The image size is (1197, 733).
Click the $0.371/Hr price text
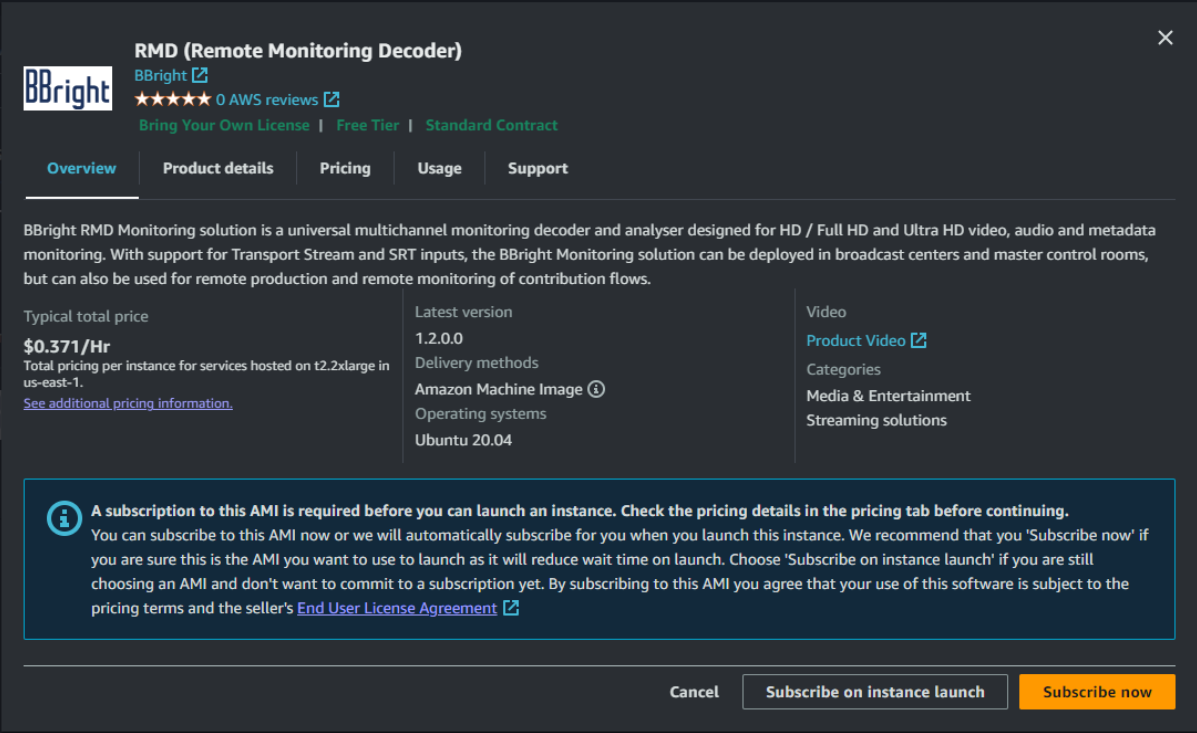[x=67, y=346]
